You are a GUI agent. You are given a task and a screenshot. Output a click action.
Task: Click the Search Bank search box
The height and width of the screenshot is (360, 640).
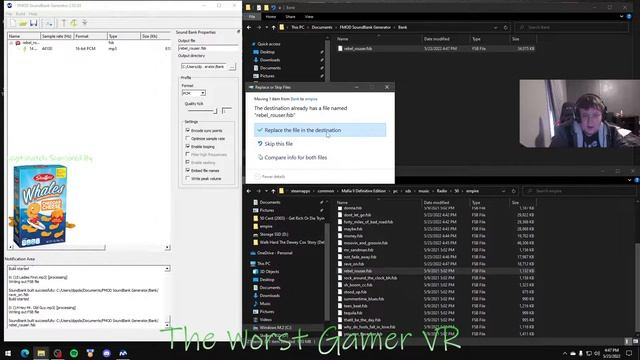coord(572,27)
